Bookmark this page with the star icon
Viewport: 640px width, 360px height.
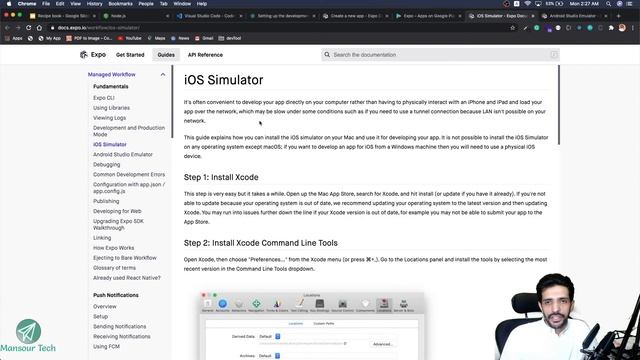point(513,28)
